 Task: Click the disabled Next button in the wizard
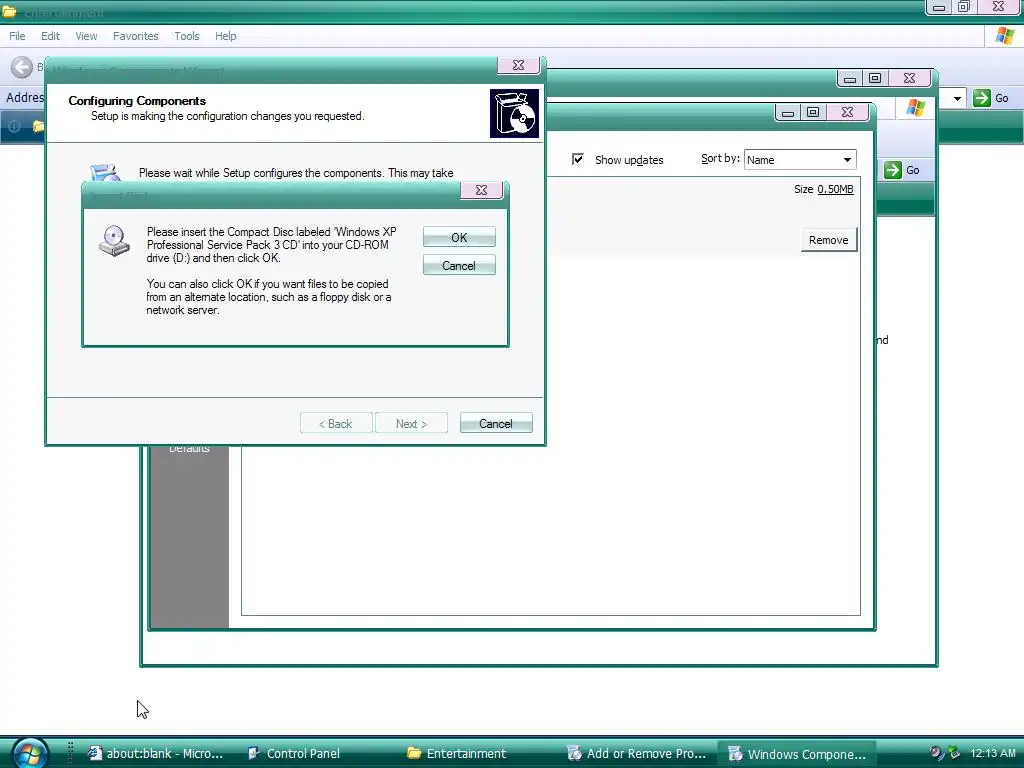coord(411,423)
